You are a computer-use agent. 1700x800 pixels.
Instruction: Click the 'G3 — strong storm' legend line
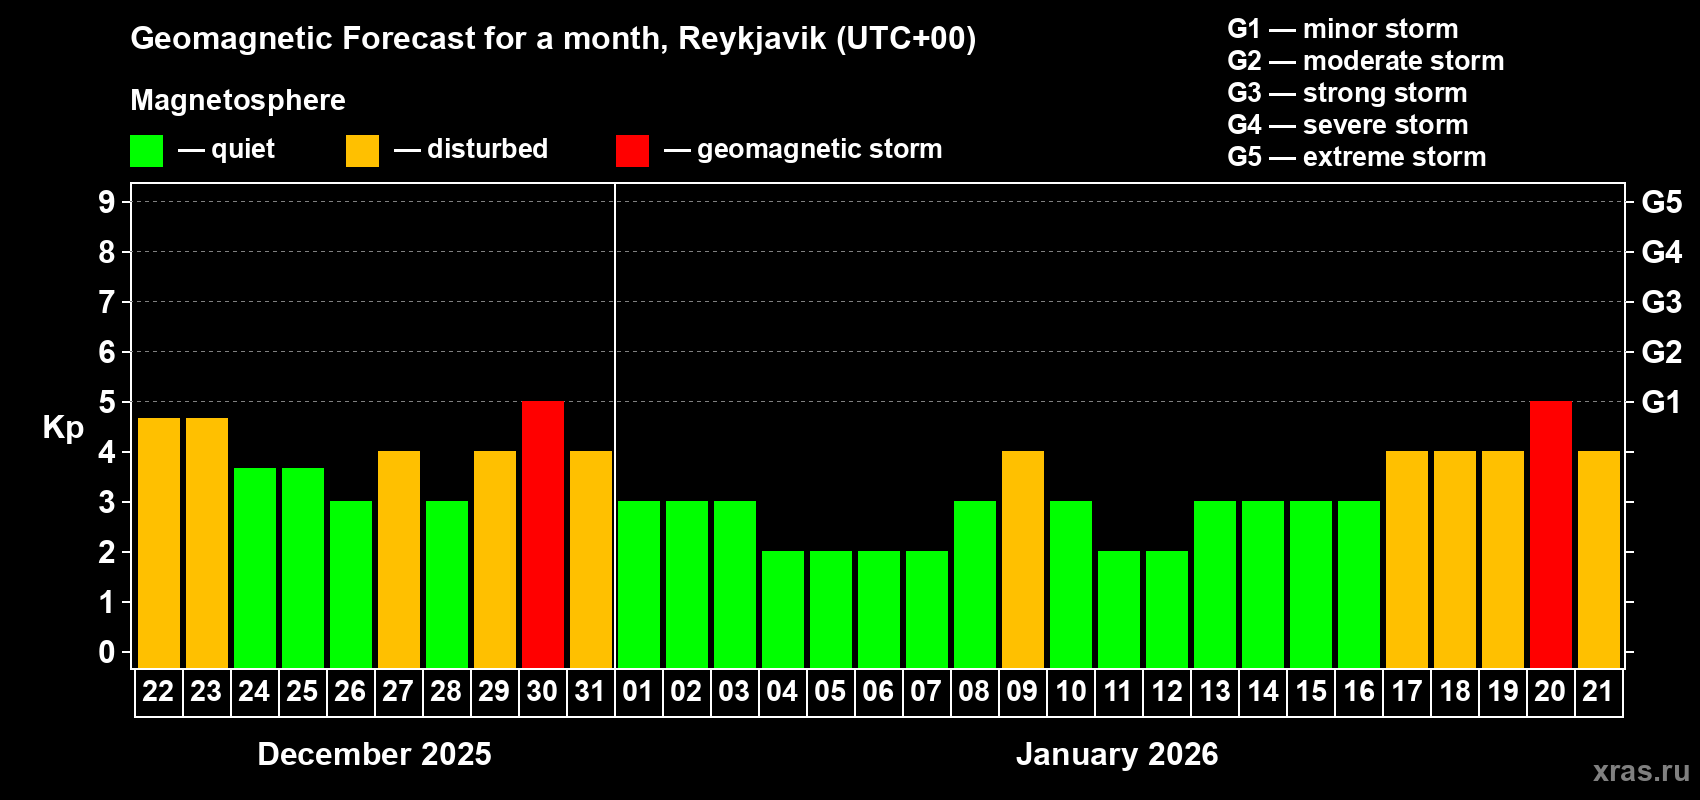click(x=1347, y=93)
